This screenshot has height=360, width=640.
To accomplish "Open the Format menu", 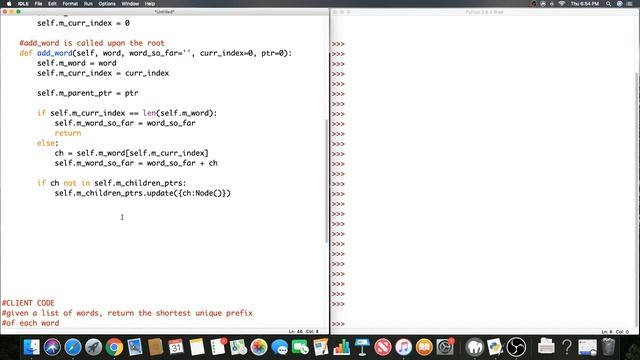I will (x=70, y=4).
